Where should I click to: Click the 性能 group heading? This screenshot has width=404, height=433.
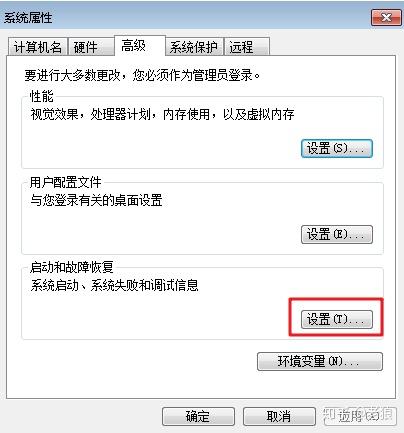click(x=41, y=96)
